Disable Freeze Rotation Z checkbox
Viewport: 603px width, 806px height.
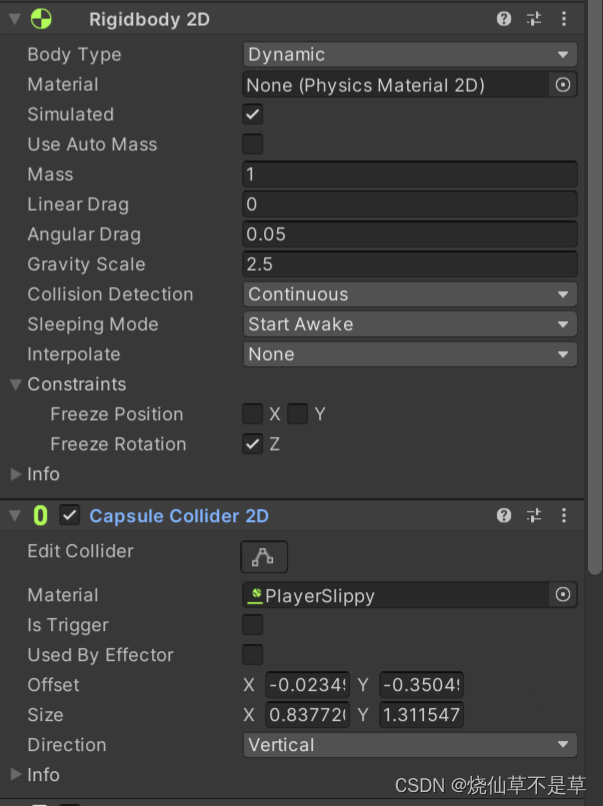(x=253, y=445)
